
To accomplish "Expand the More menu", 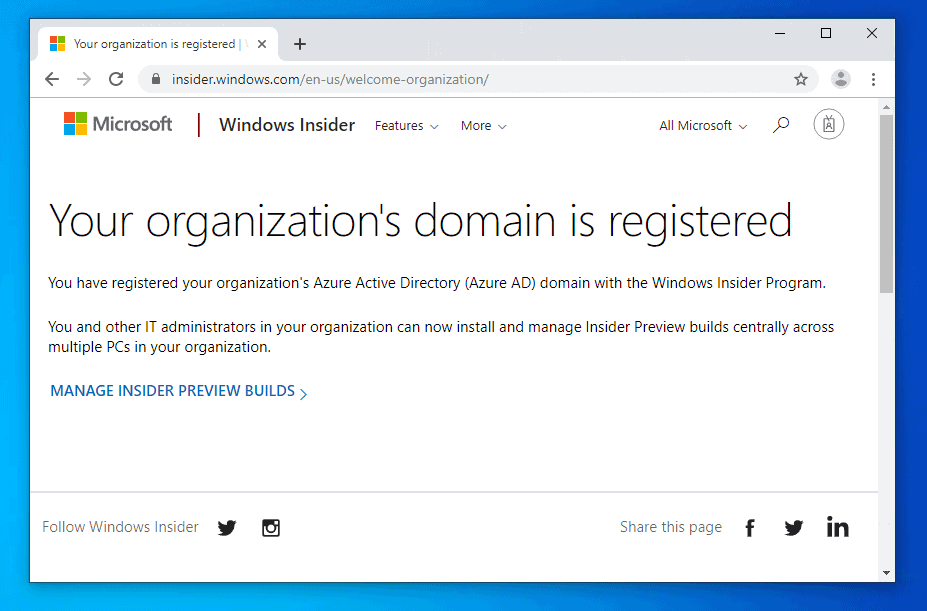I will [483, 126].
